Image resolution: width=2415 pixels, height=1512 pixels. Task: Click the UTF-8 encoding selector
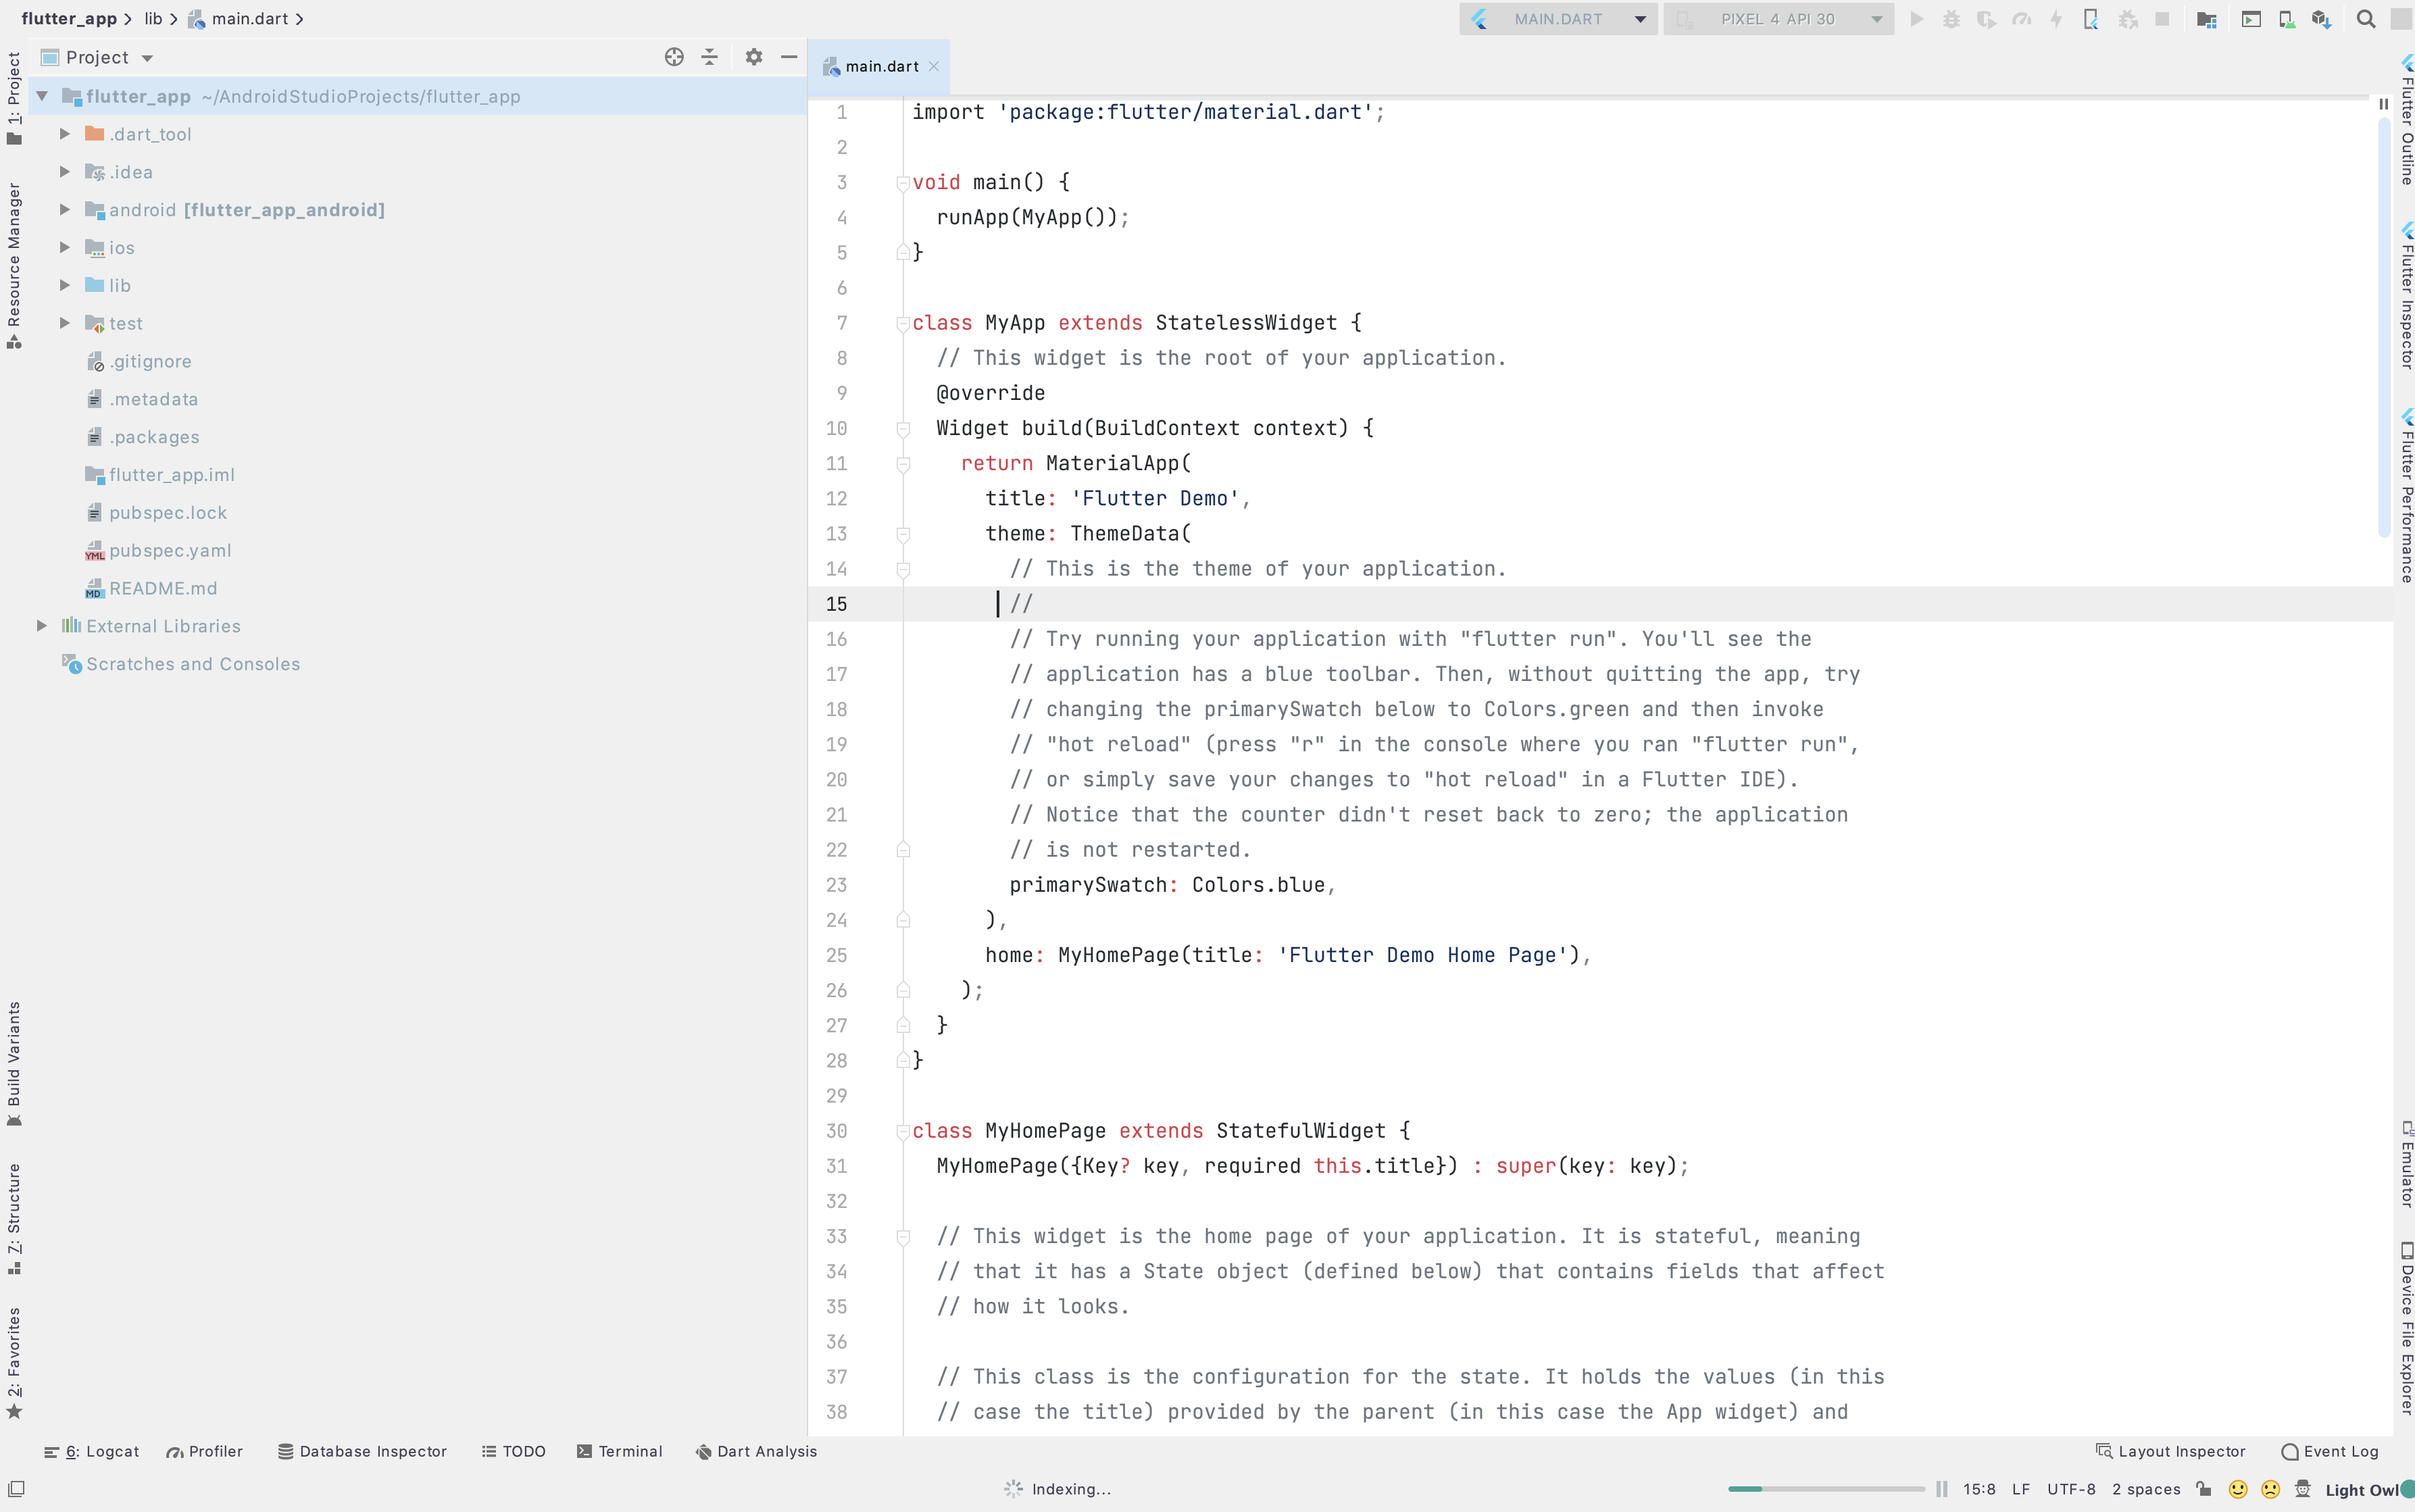[2071, 1489]
